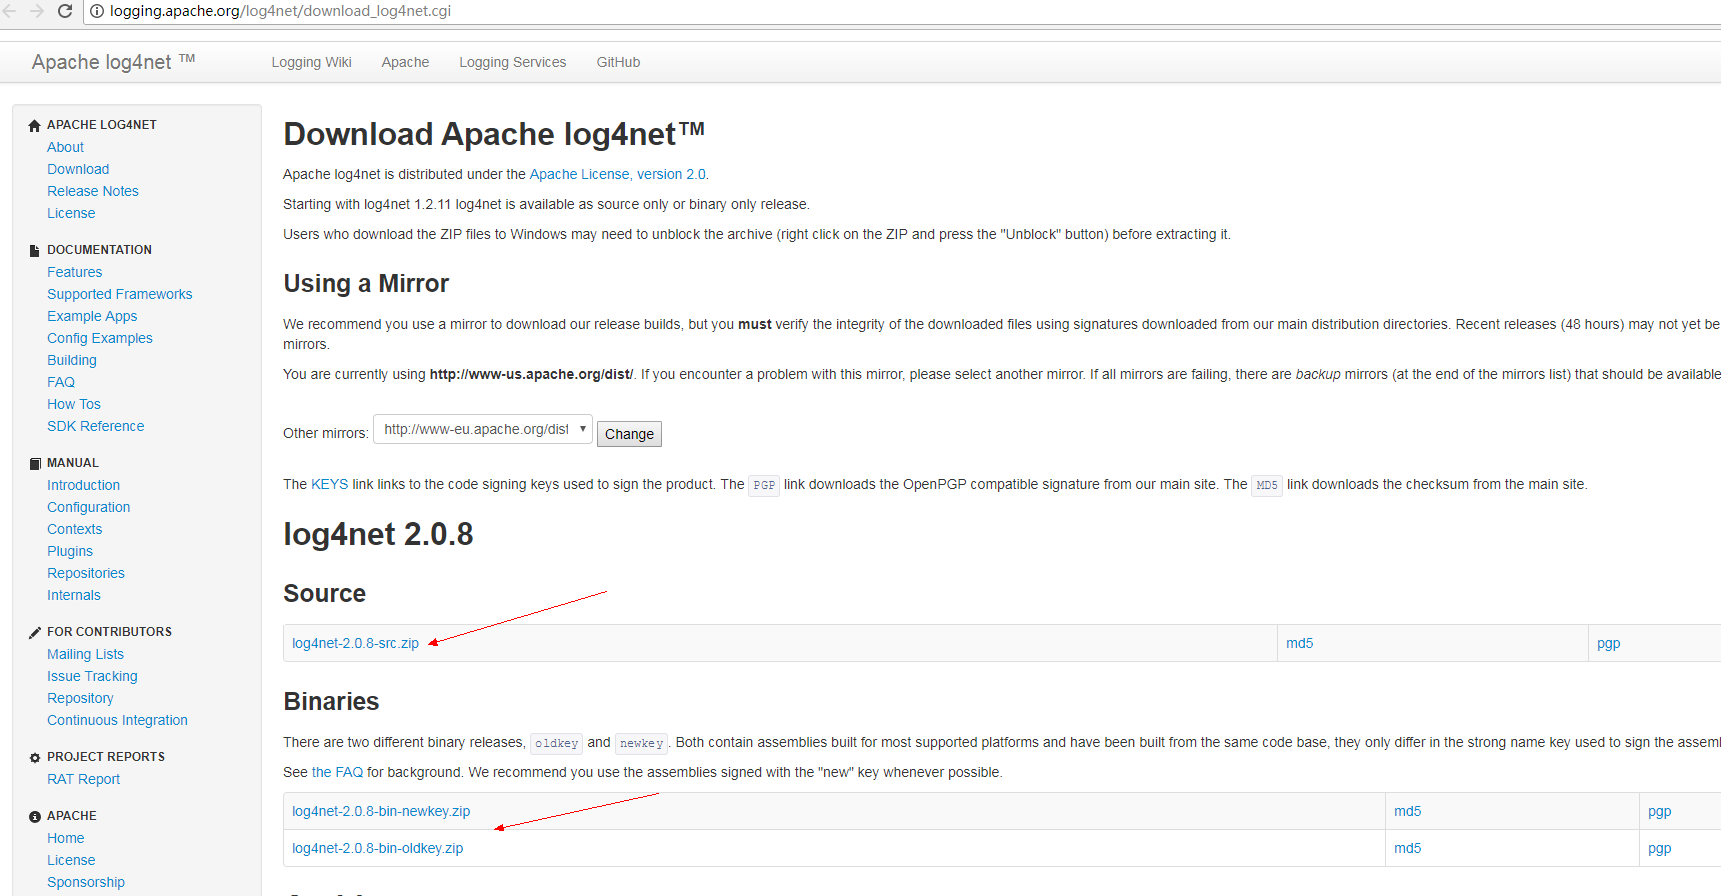Open md5 checksum for source zip

tap(1299, 643)
